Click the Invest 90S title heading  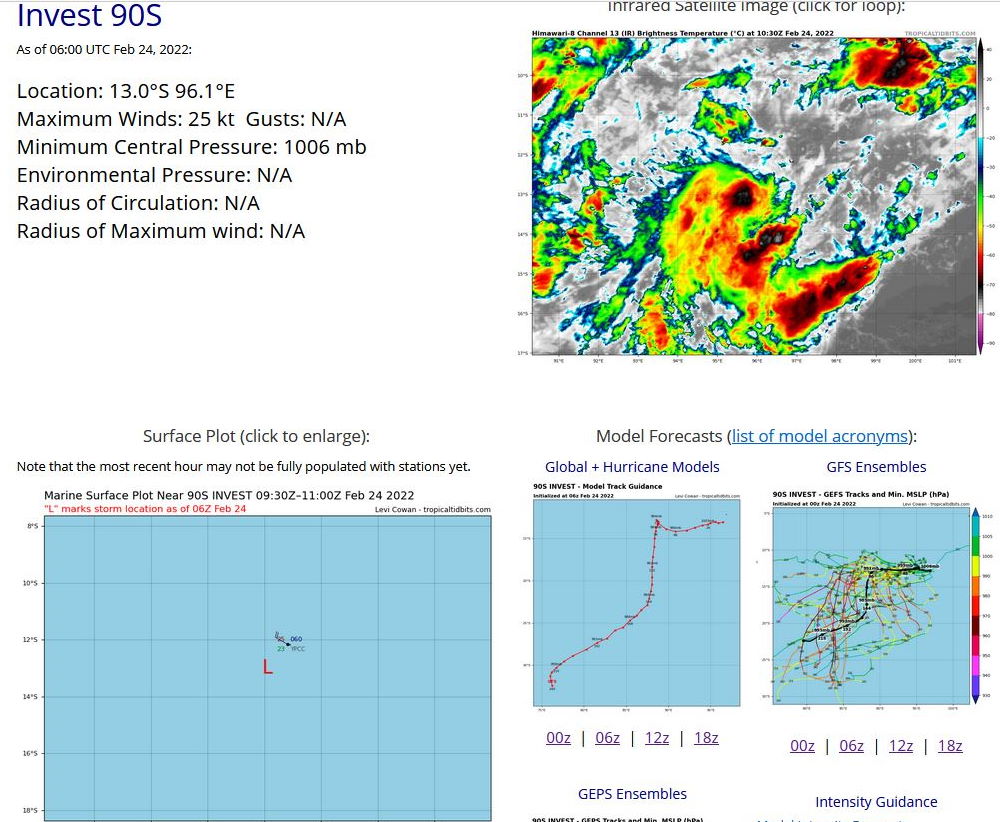pyautogui.click(x=89, y=16)
